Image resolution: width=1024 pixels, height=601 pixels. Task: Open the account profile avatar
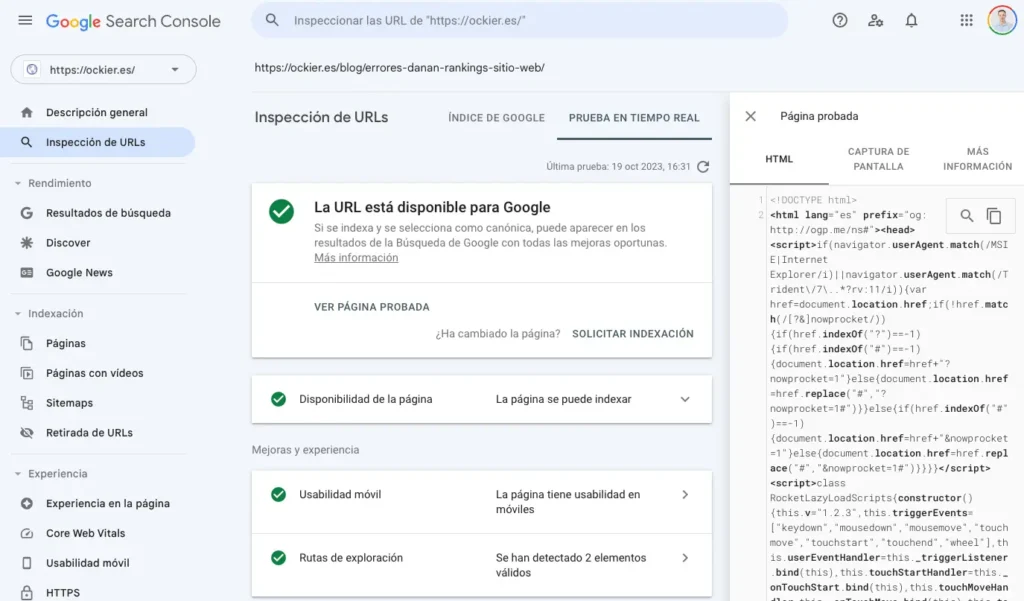1002,20
